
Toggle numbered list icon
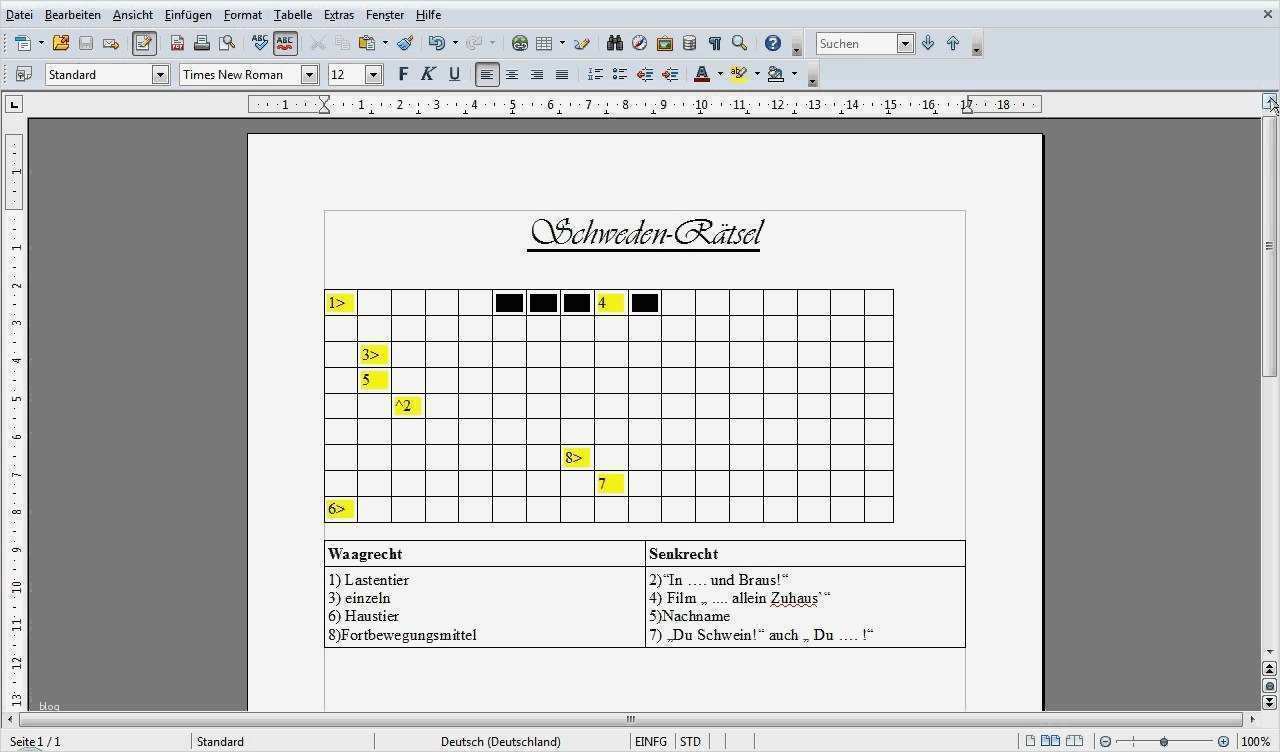(x=595, y=74)
